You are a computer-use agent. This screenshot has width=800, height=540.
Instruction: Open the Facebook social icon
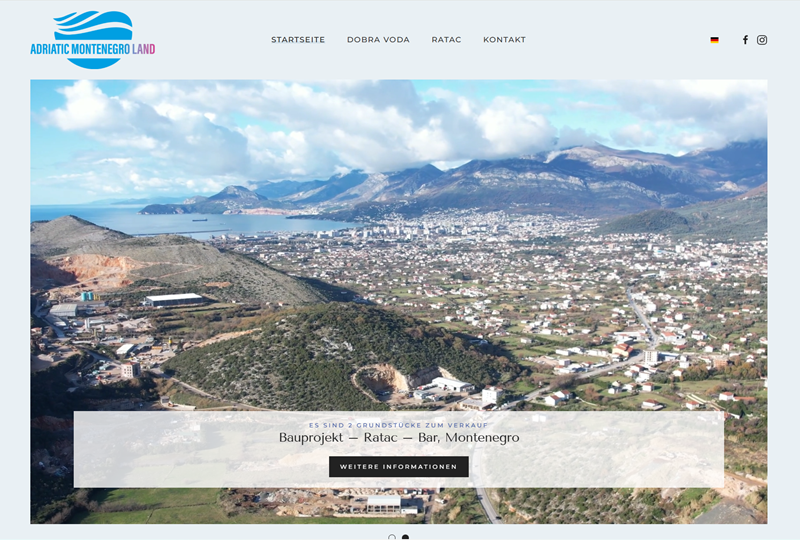coord(745,40)
